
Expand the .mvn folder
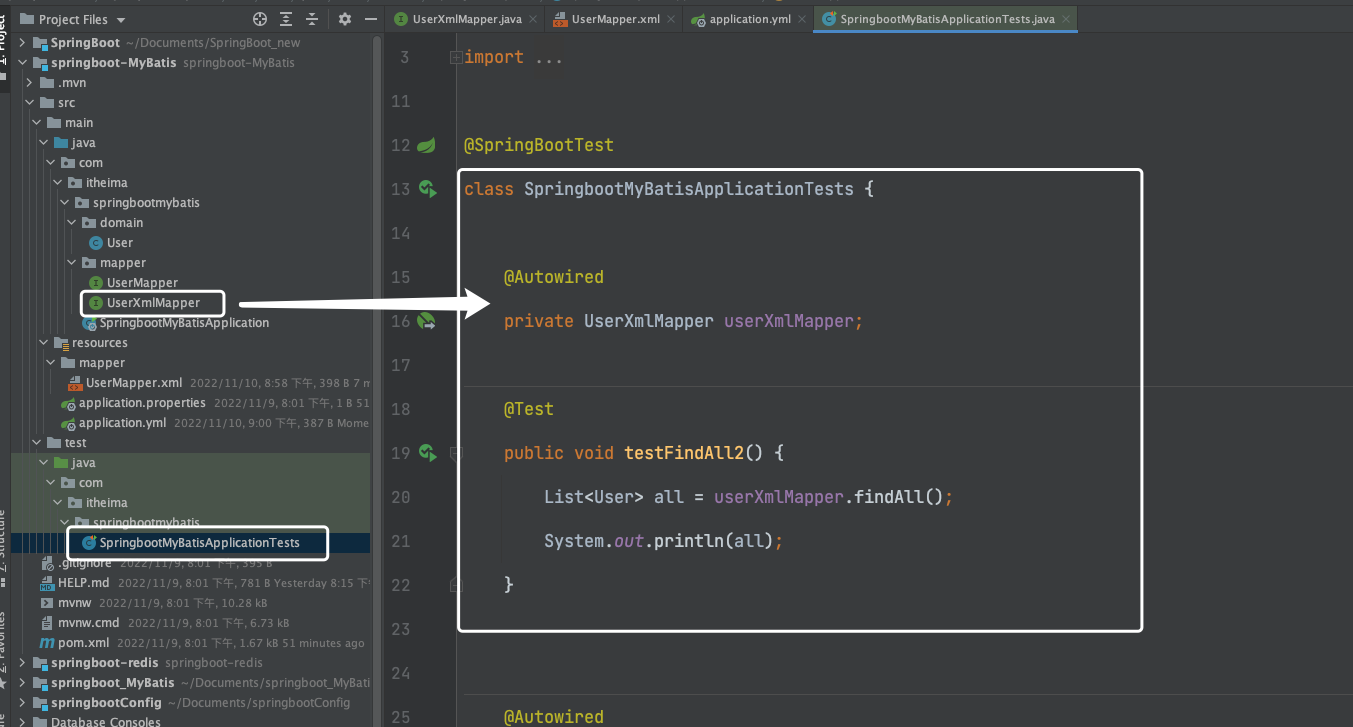click(x=30, y=83)
